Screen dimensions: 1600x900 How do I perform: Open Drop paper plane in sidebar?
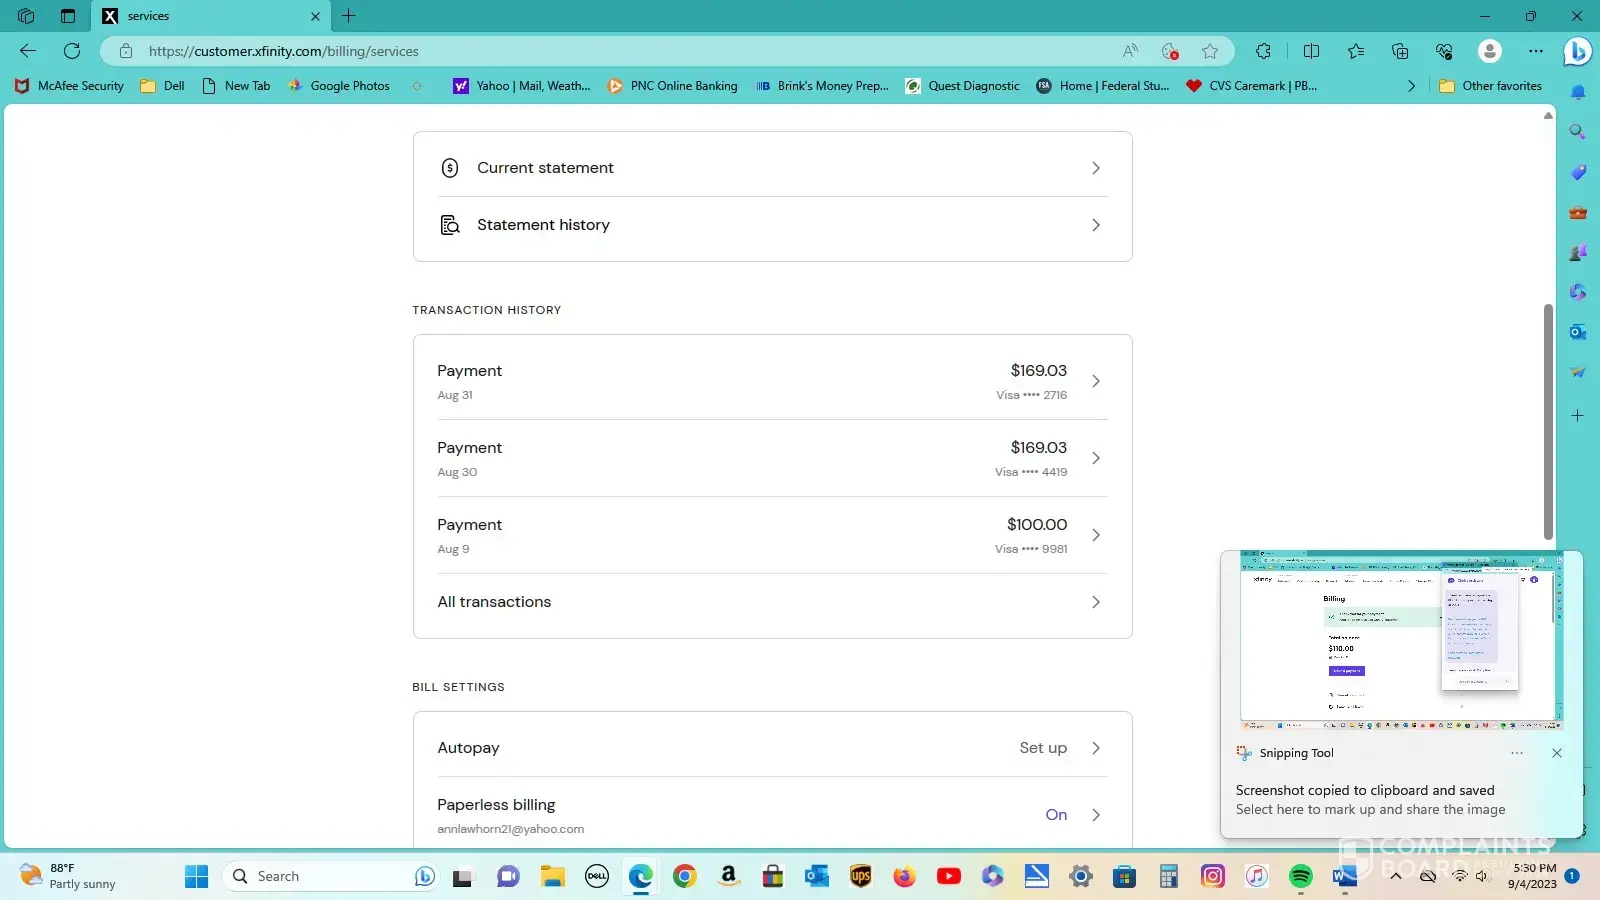pyautogui.click(x=1578, y=372)
